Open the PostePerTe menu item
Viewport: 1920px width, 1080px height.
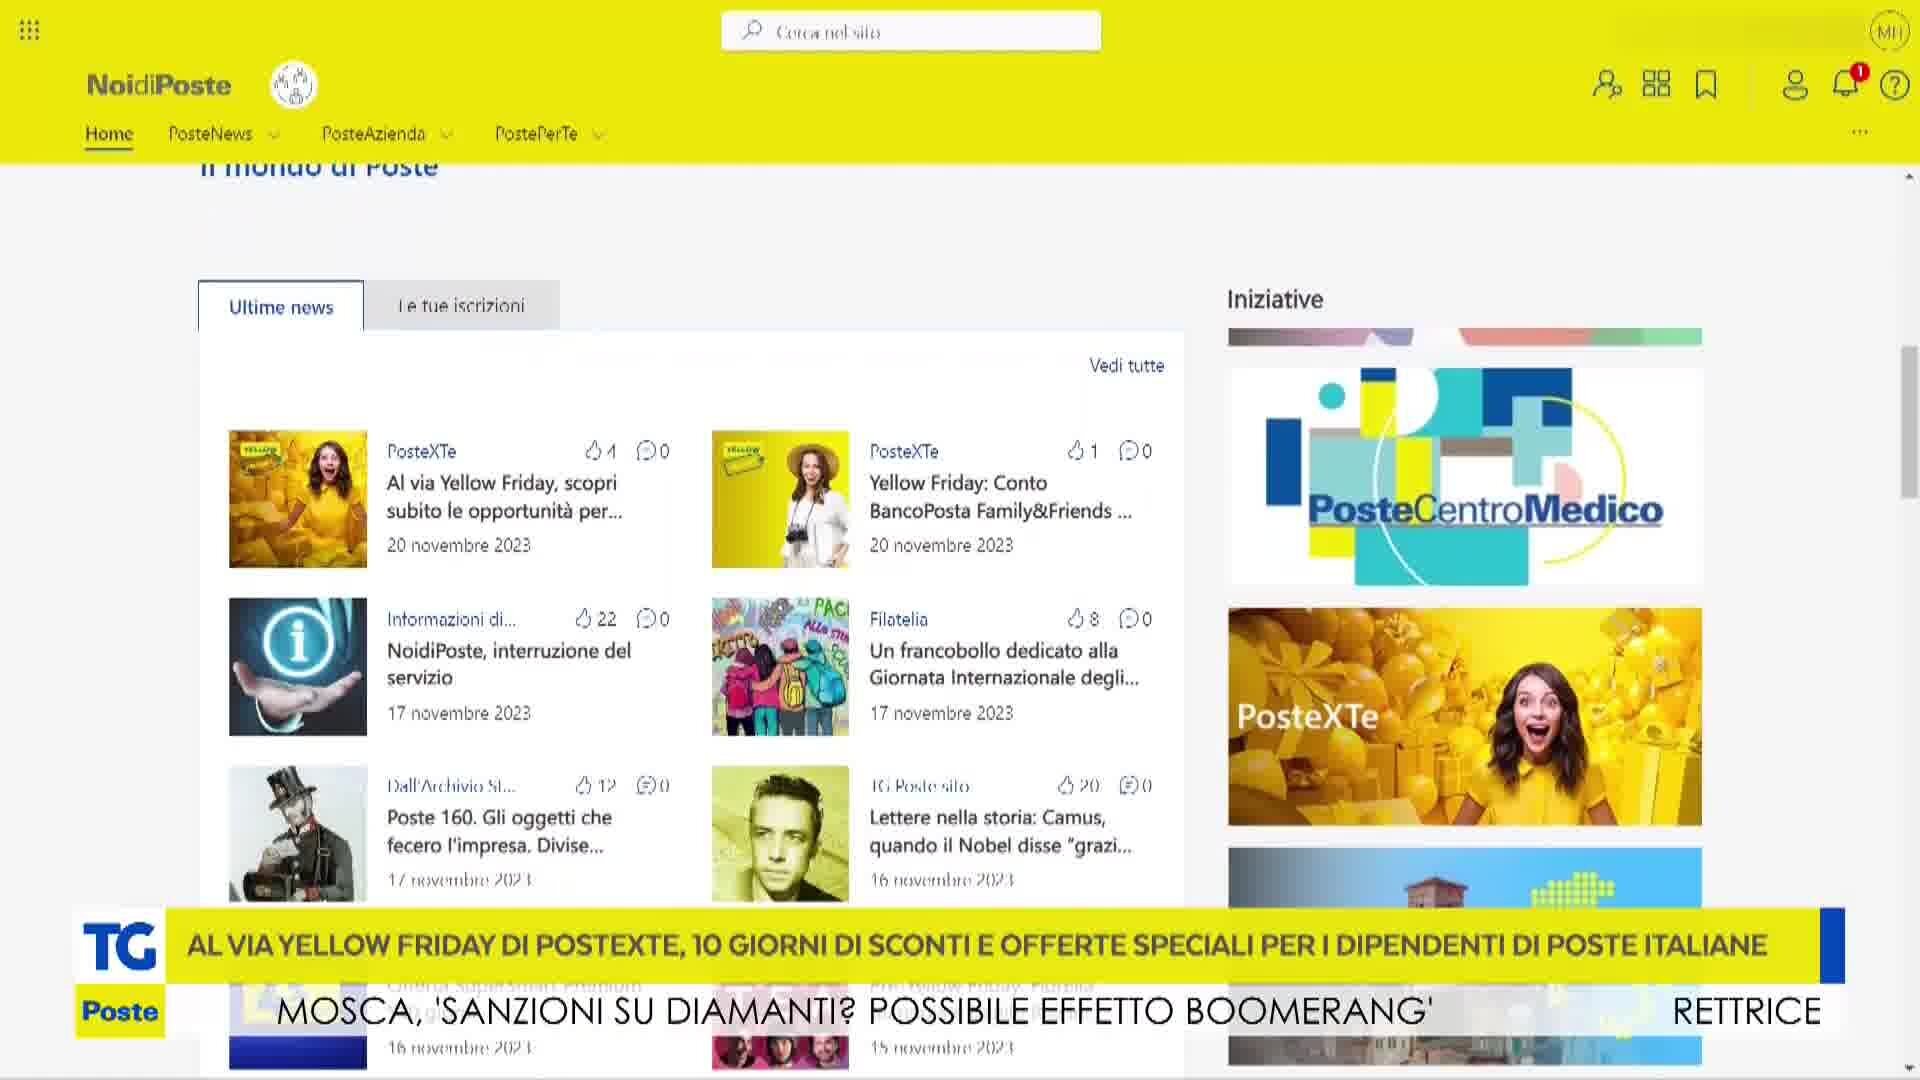point(536,134)
